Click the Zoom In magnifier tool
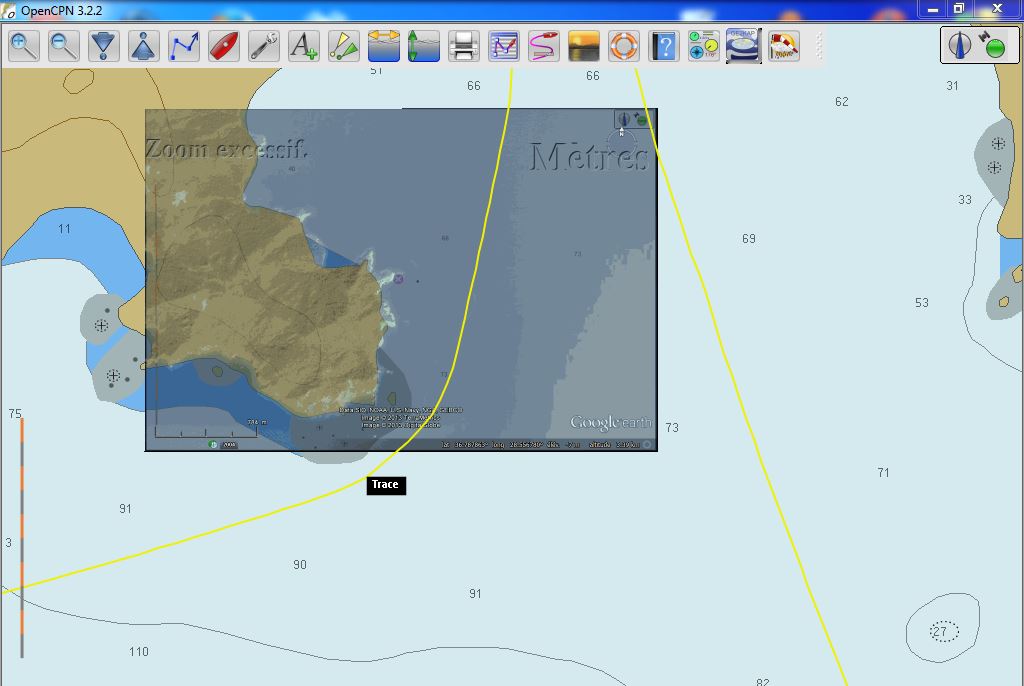The height and width of the screenshot is (686, 1024). (24, 46)
